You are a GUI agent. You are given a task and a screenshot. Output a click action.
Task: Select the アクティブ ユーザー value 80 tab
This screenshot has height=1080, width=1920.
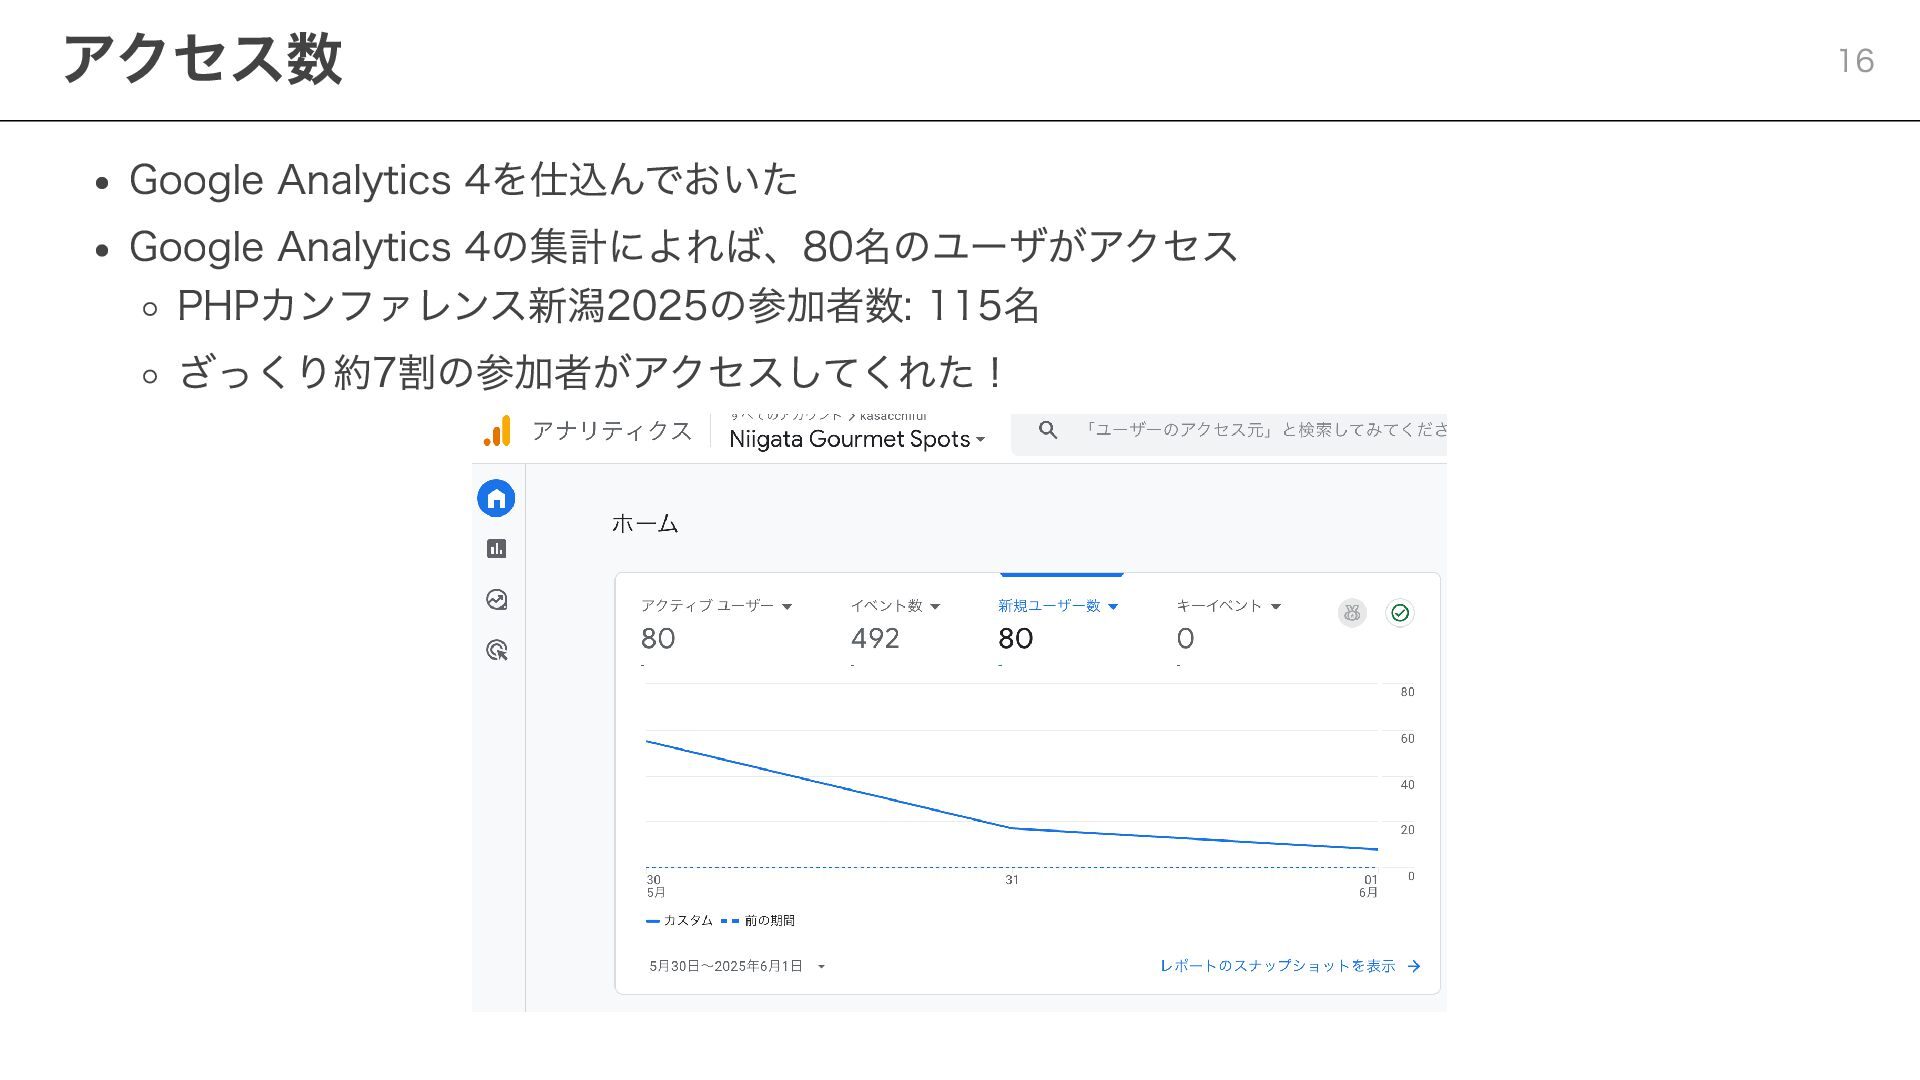click(658, 638)
